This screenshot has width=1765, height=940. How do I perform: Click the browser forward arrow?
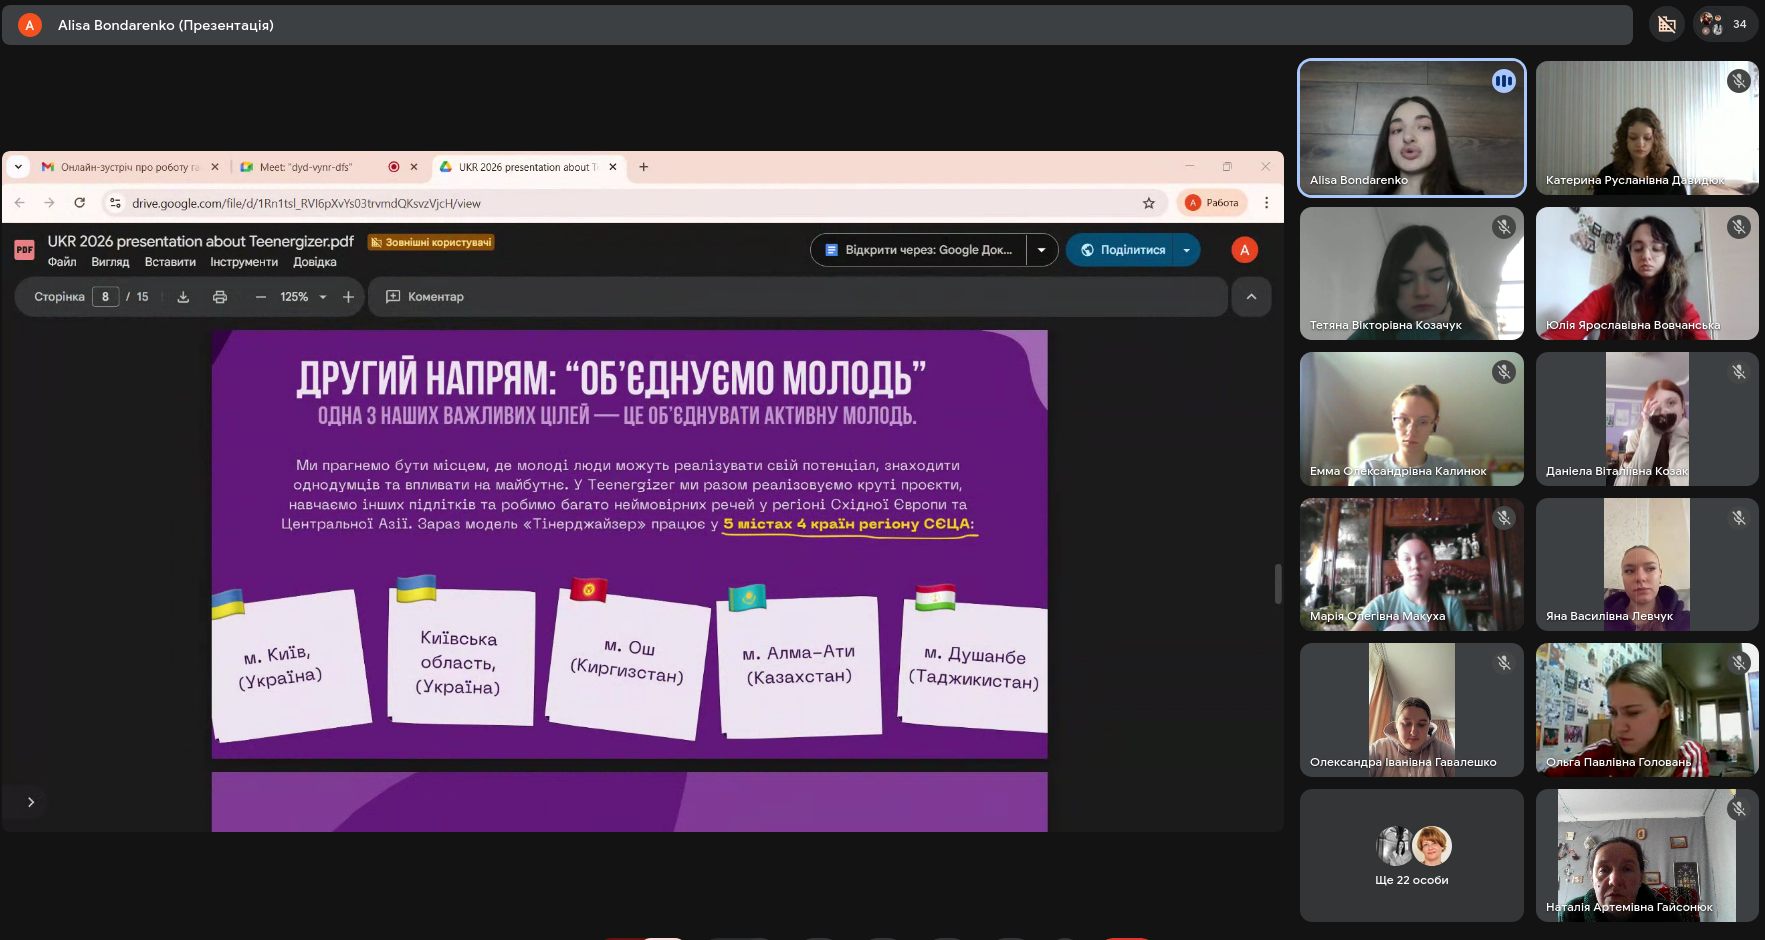[x=49, y=203]
